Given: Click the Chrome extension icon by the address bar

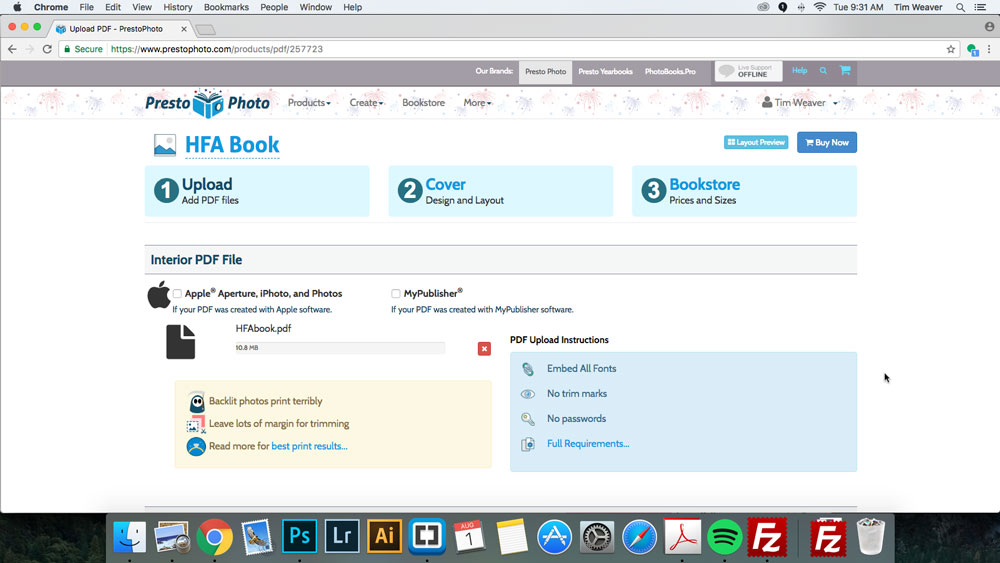Looking at the screenshot, I should pos(972,50).
